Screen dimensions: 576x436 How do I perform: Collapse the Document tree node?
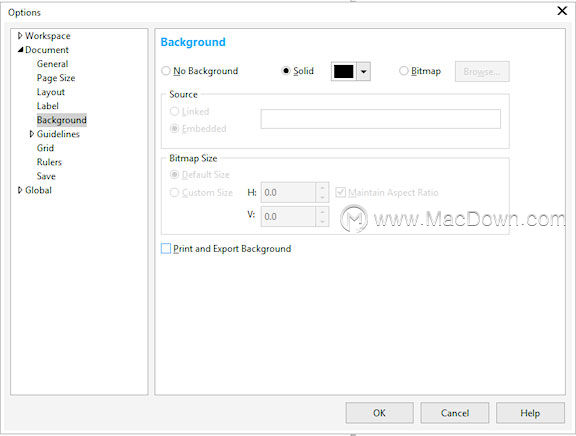pos(21,50)
